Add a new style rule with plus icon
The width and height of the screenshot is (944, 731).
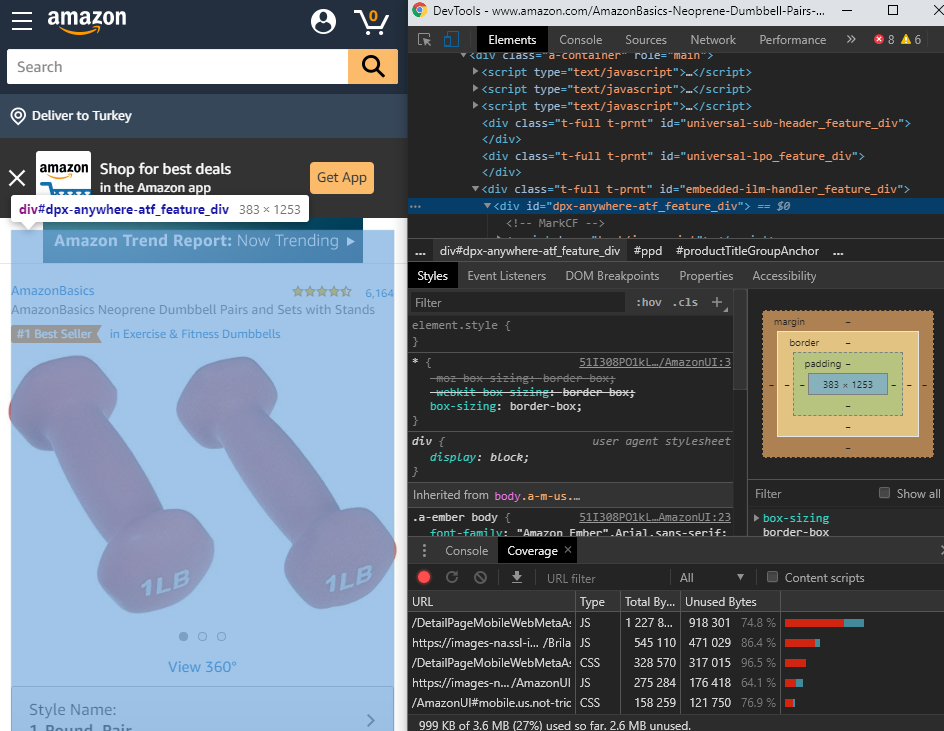(716, 302)
